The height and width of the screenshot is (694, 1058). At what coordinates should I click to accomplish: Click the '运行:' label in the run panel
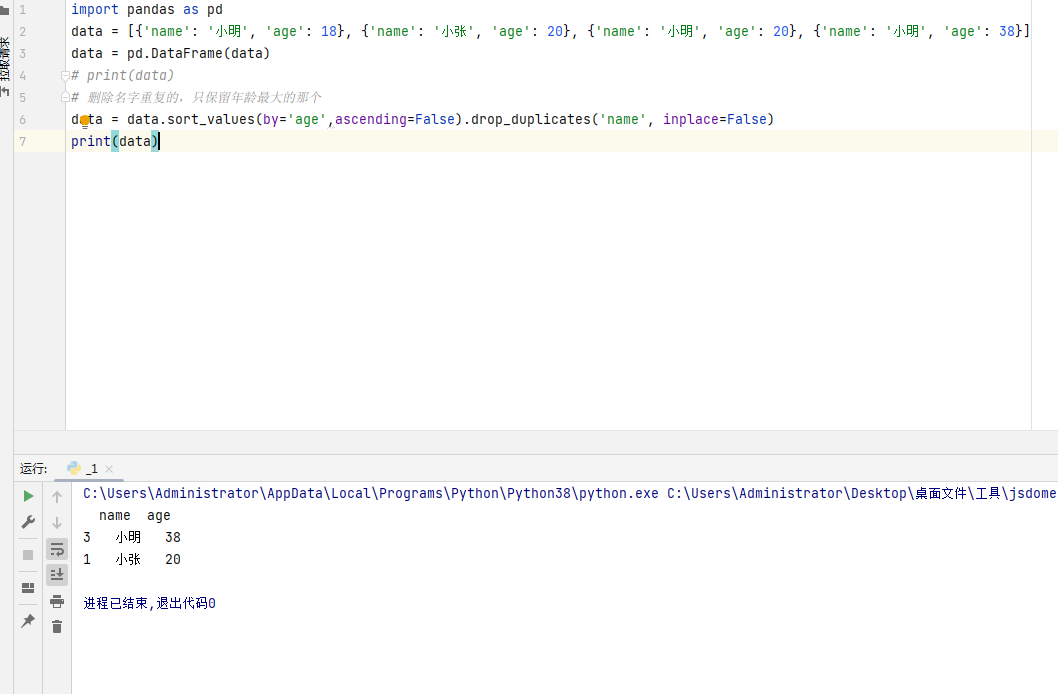pos(34,469)
